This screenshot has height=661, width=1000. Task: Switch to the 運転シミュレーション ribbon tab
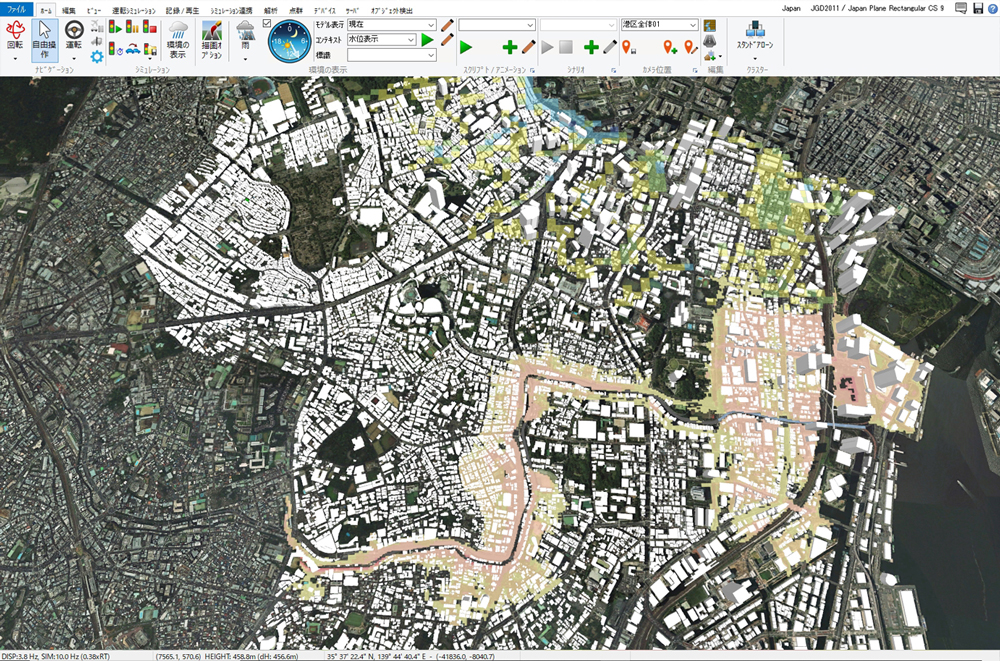[x=133, y=9]
